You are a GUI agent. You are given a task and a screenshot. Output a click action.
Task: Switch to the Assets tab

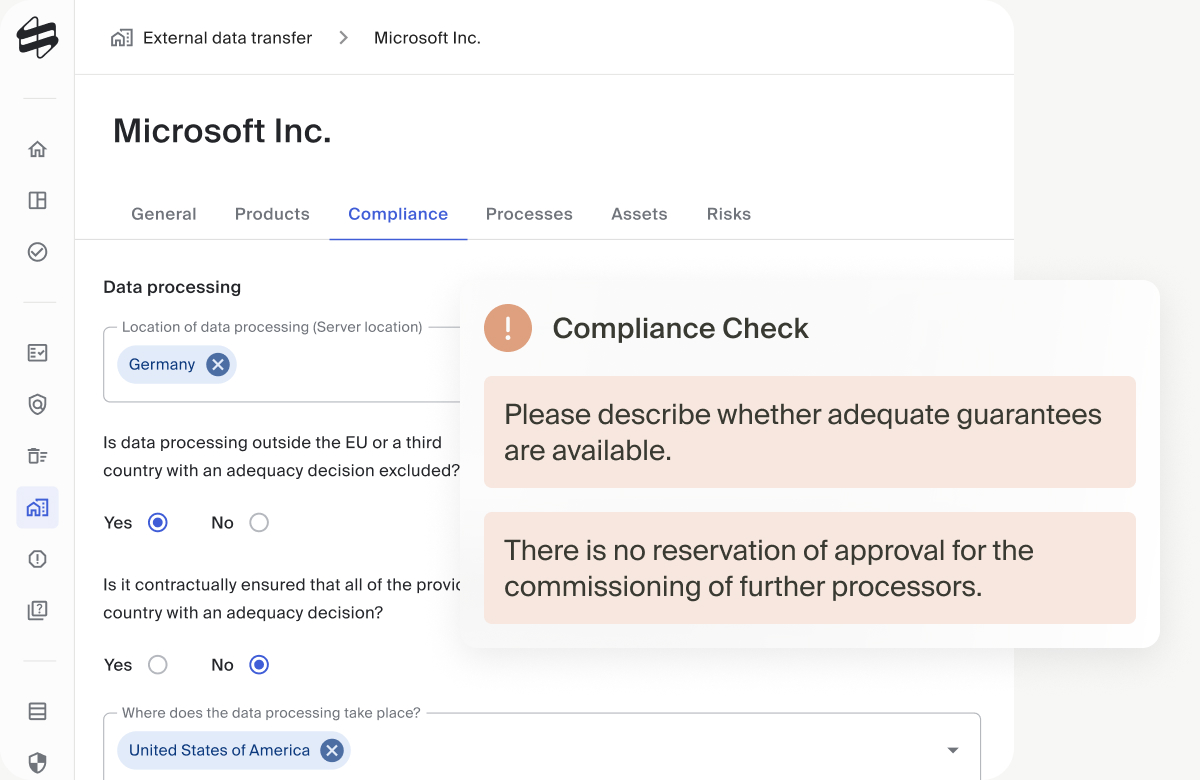[x=639, y=214]
